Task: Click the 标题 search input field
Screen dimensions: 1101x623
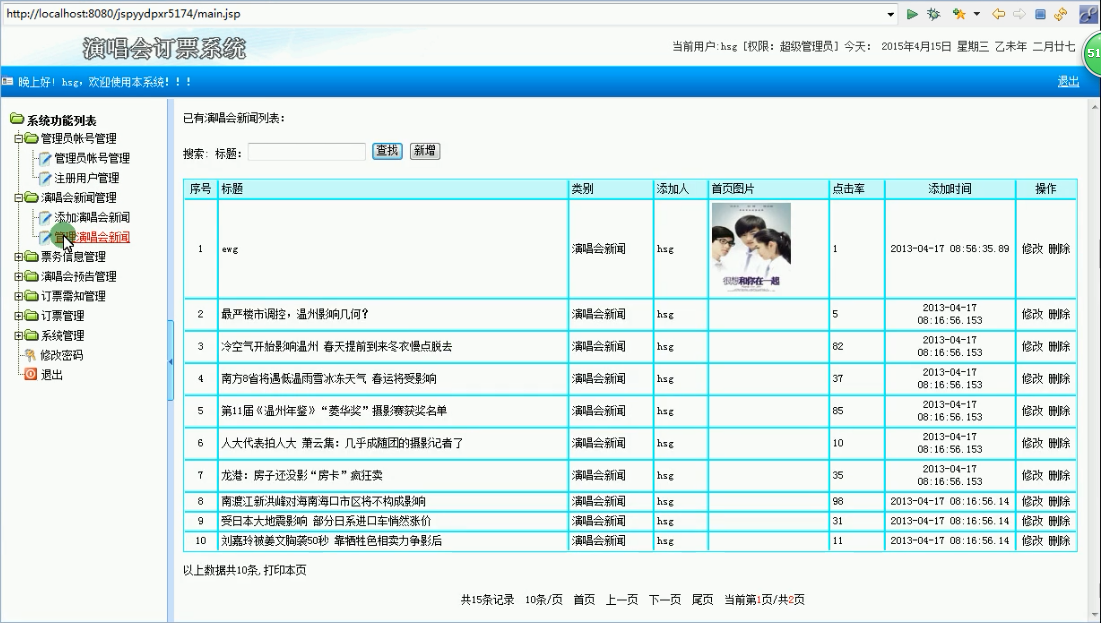Action: coord(307,152)
